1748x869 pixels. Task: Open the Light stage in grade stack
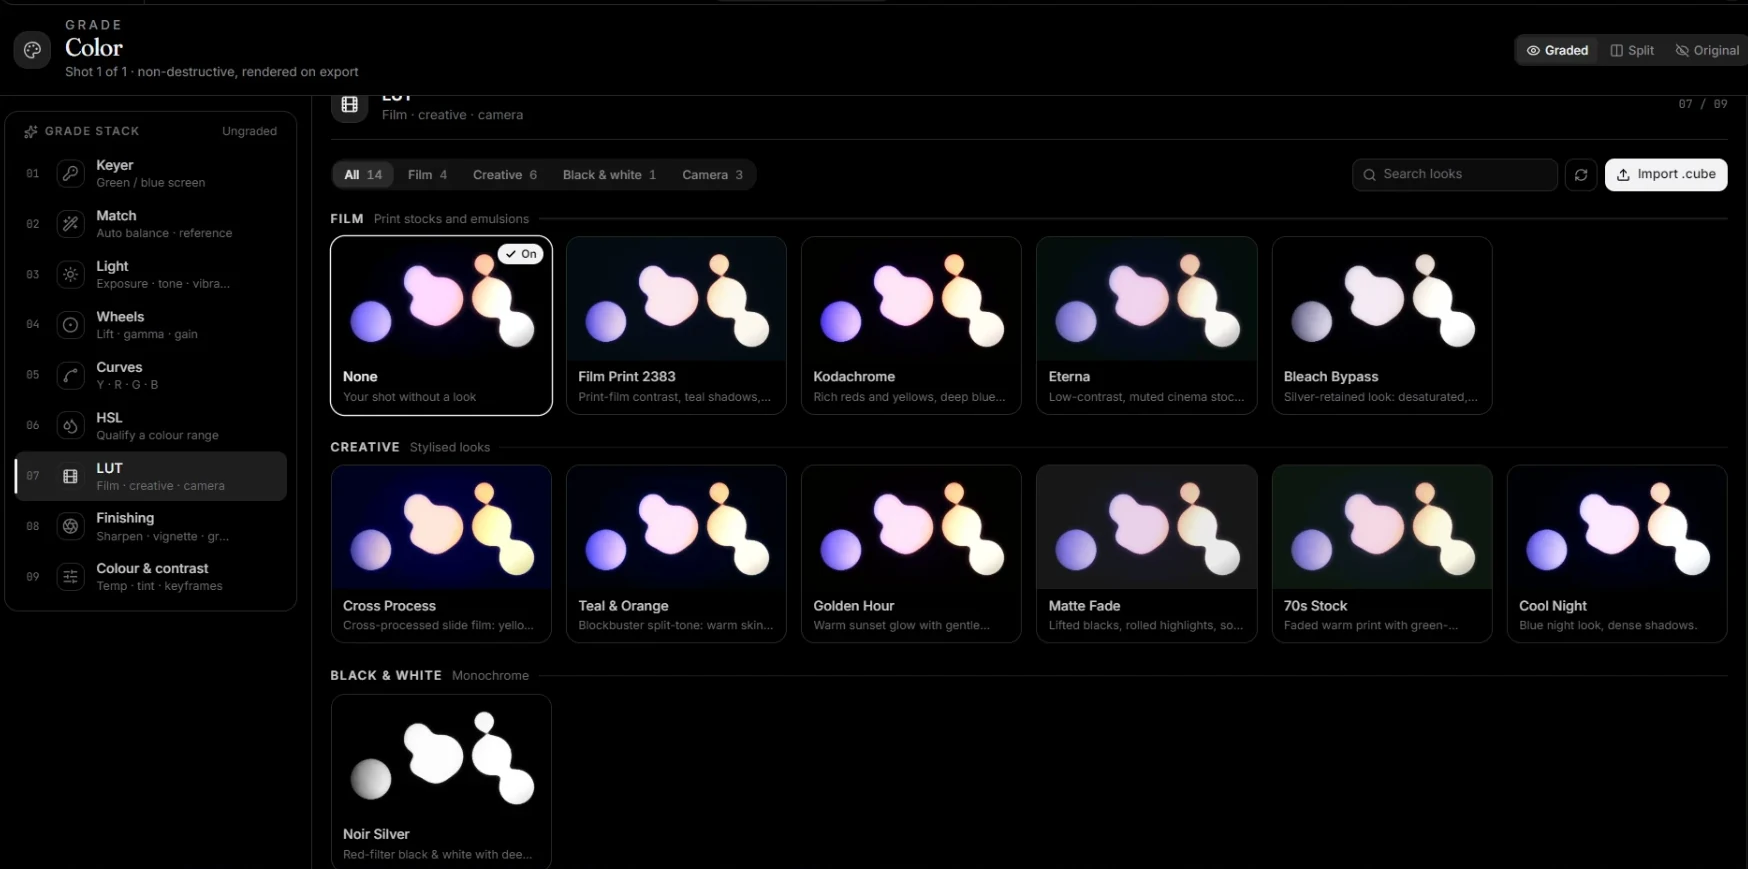[x=151, y=274]
